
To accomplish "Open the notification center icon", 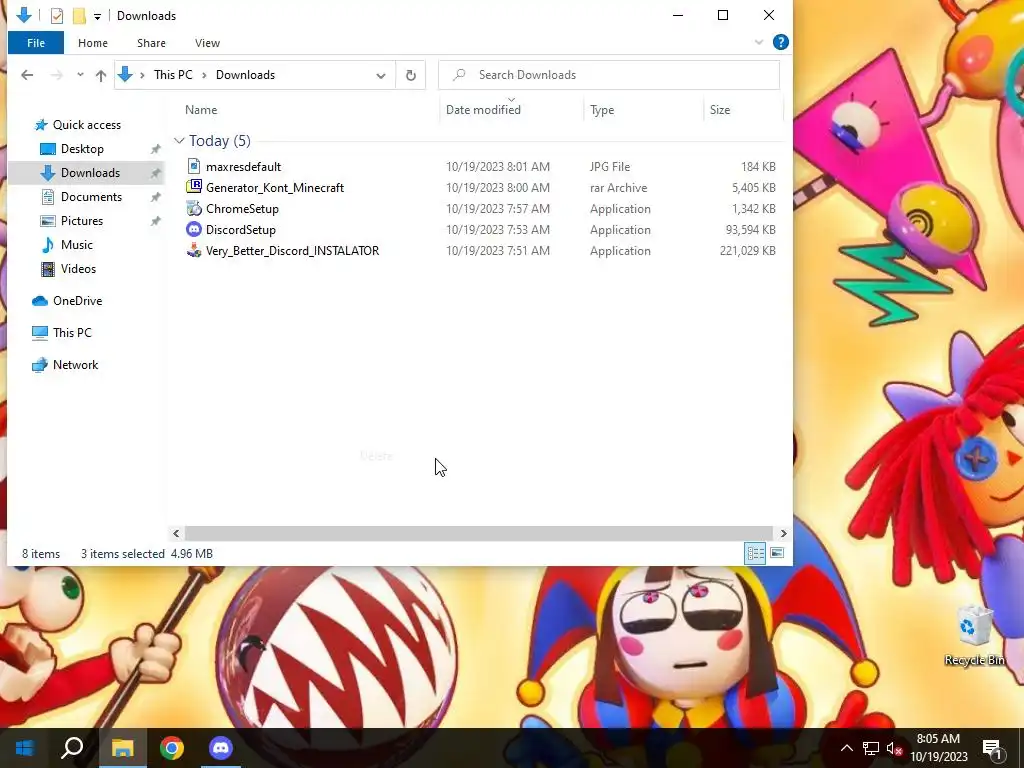I will pos(992,748).
